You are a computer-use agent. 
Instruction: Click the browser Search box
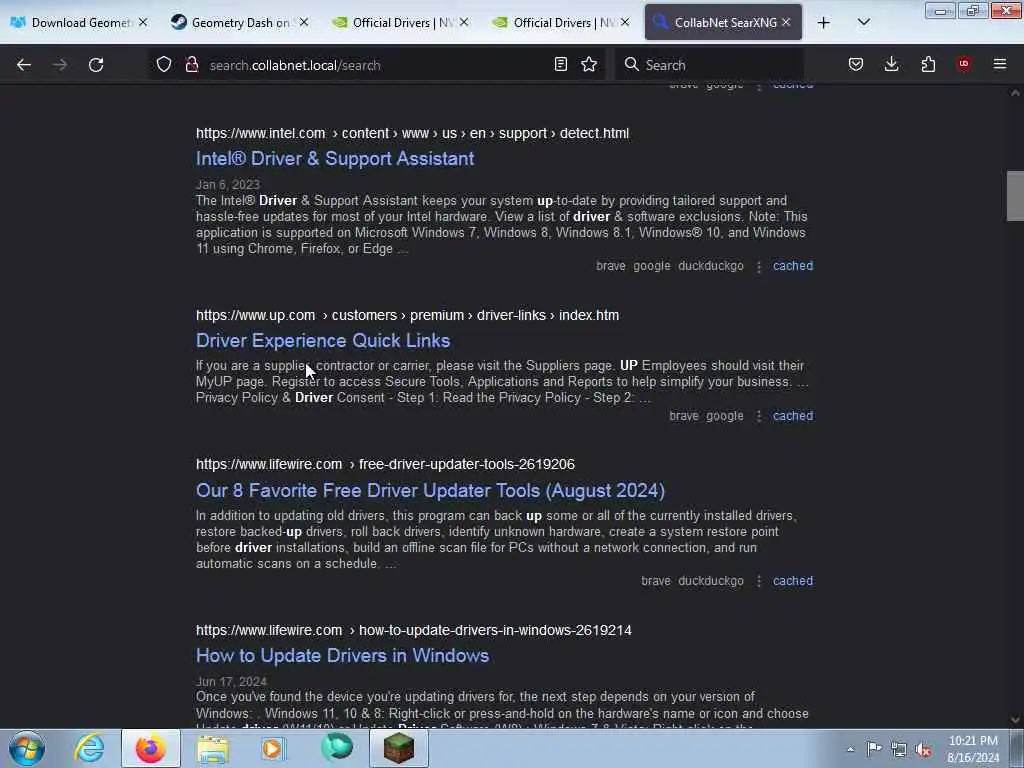click(709, 65)
